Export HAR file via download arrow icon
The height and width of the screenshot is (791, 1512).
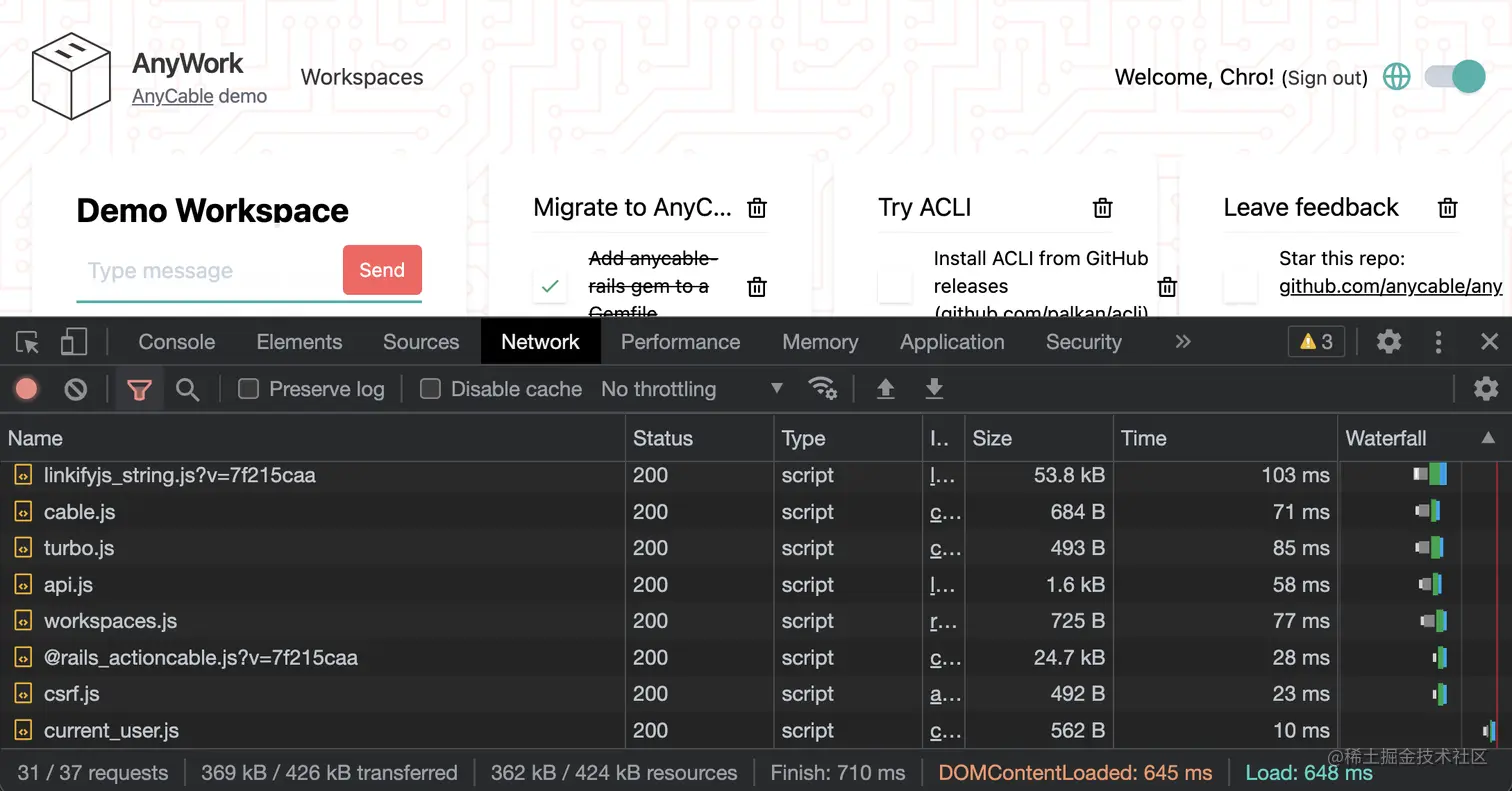coord(933,389)
